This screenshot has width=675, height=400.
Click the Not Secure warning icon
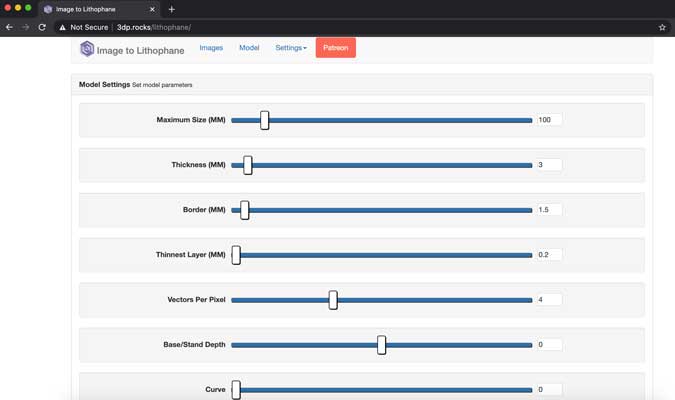(62, 27)
